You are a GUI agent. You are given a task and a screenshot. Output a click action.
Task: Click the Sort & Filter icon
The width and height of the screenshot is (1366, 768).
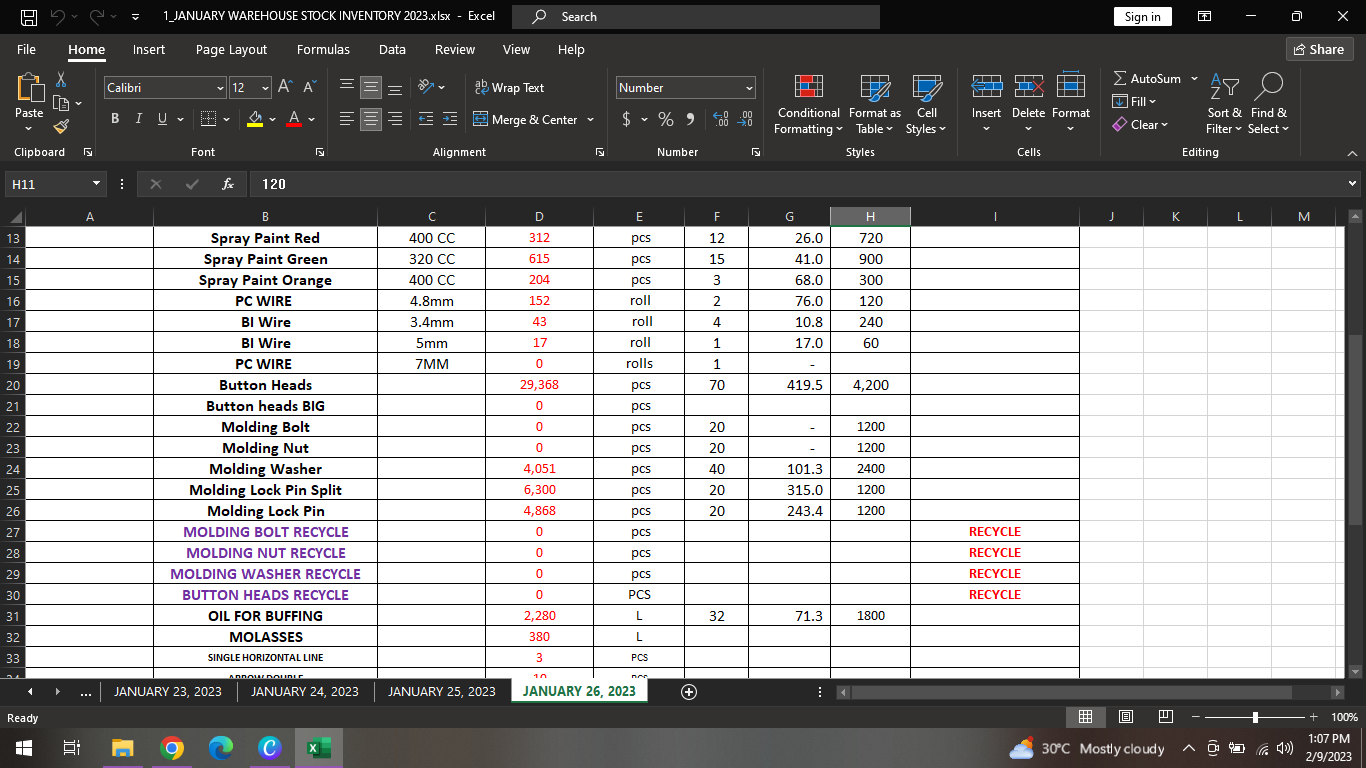pyautogui.click(x=1224, y=88)
